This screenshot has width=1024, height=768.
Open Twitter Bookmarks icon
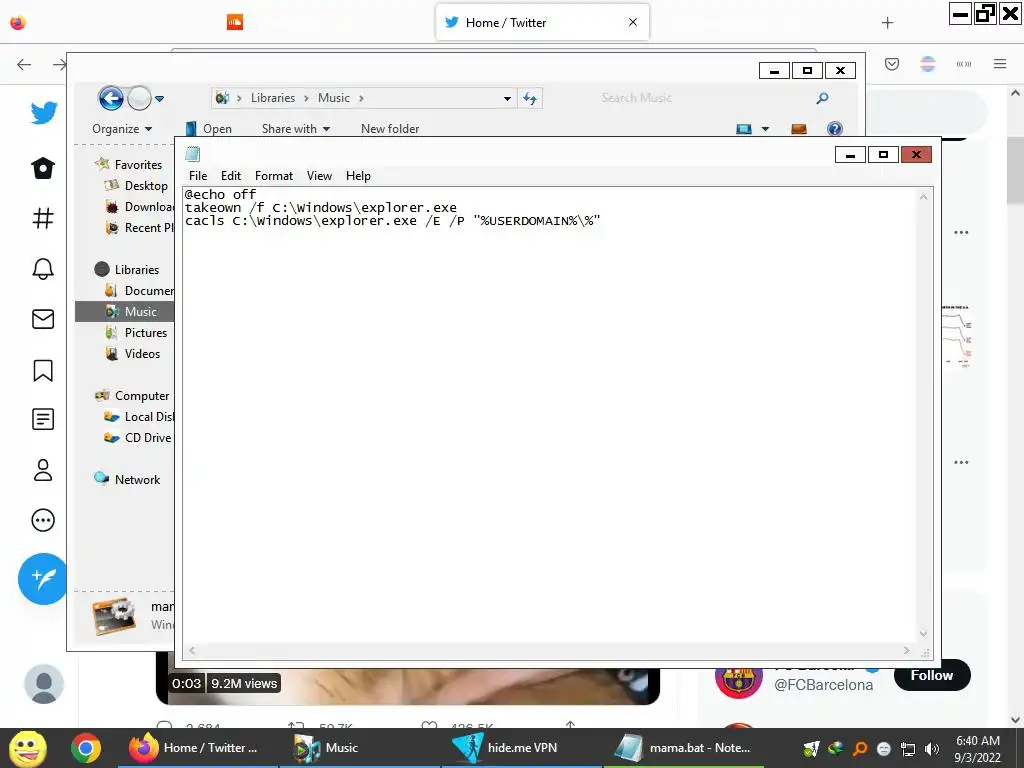tap(43, 370)
